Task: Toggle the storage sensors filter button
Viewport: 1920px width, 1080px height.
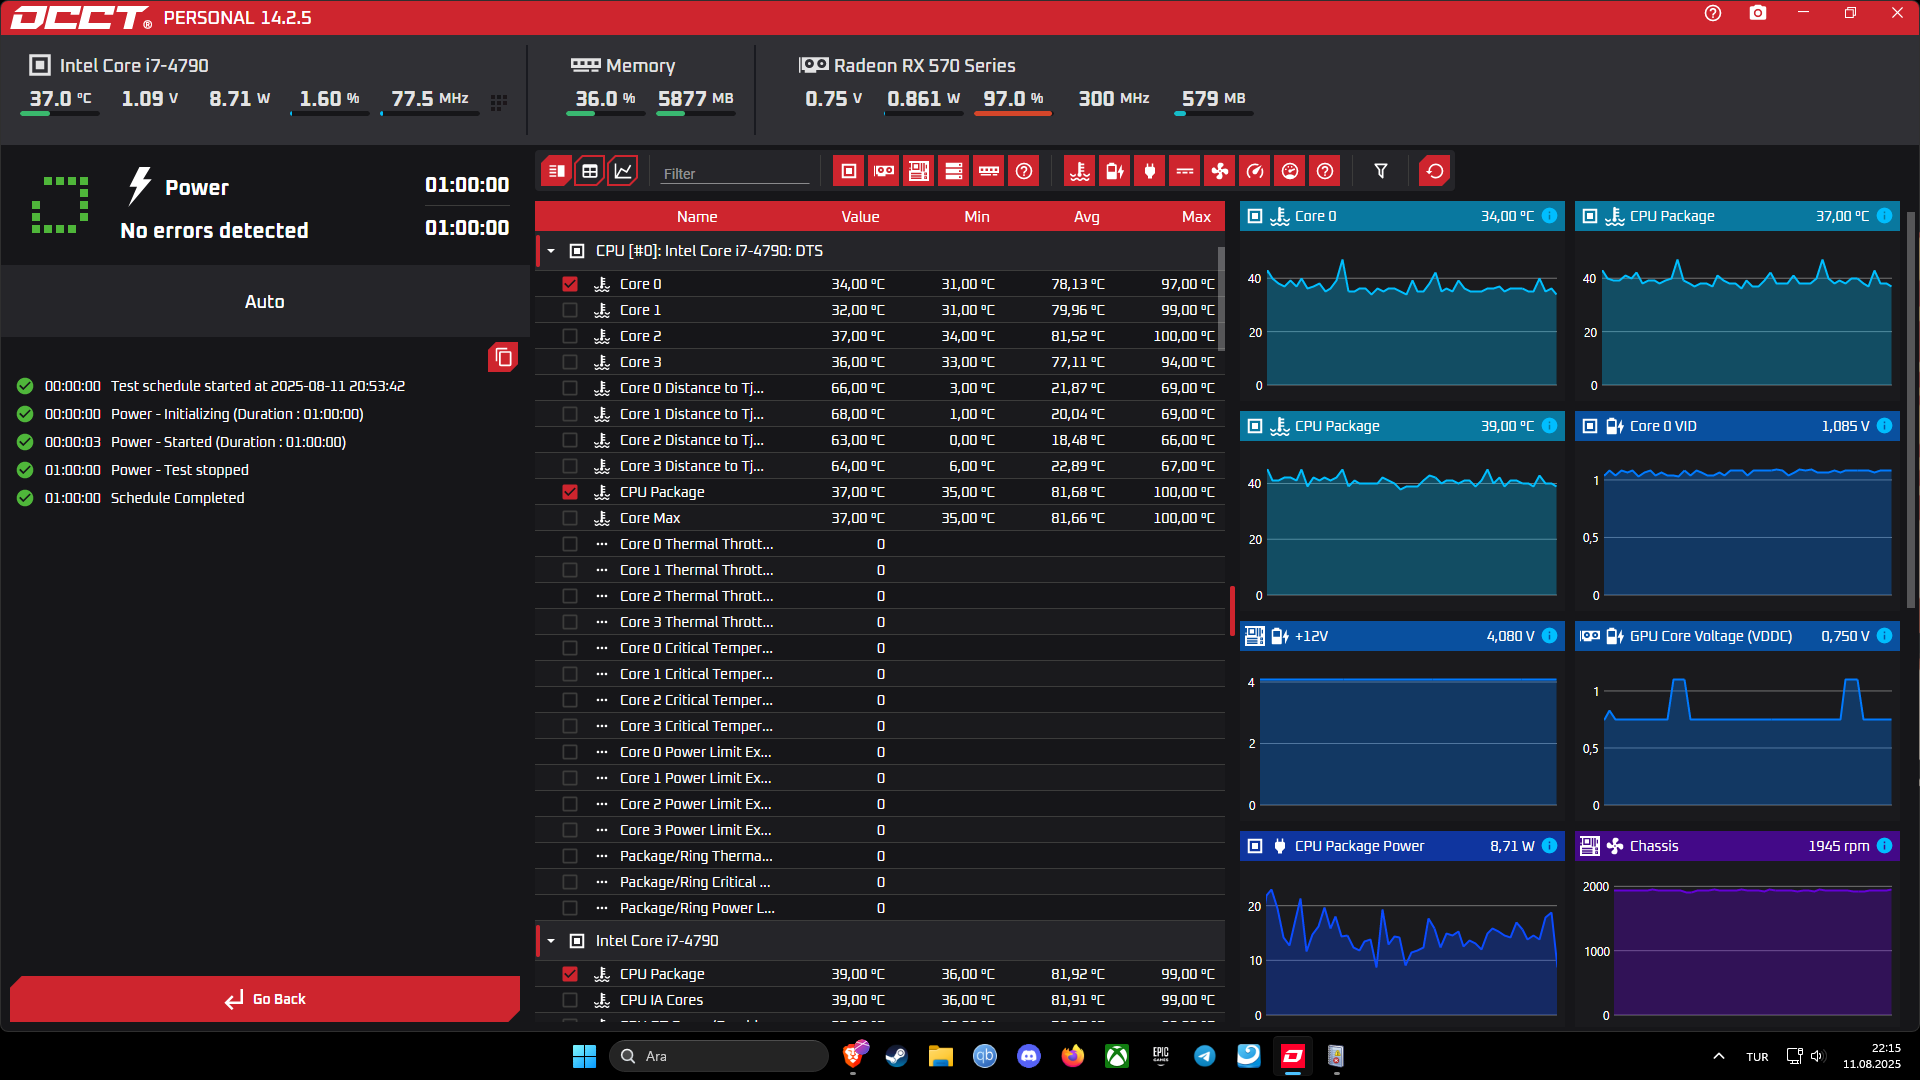Action: coord(954,171)
